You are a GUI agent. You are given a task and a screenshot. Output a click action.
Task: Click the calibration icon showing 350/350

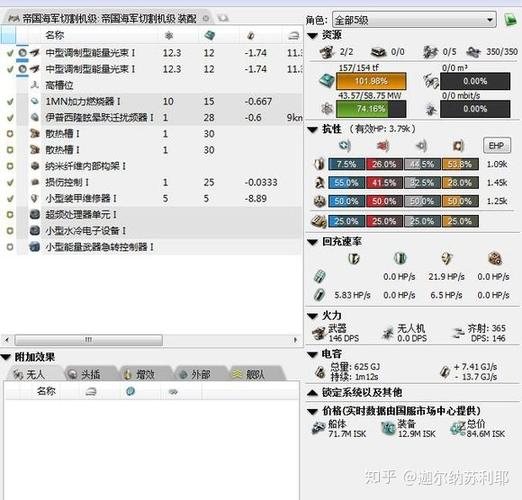tap(474, 52)
